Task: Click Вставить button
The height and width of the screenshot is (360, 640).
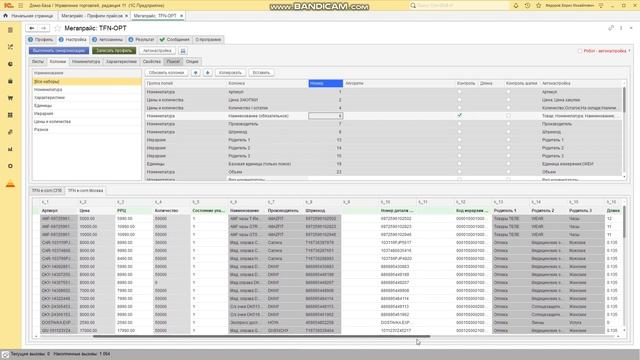Action: click(261, 73)
